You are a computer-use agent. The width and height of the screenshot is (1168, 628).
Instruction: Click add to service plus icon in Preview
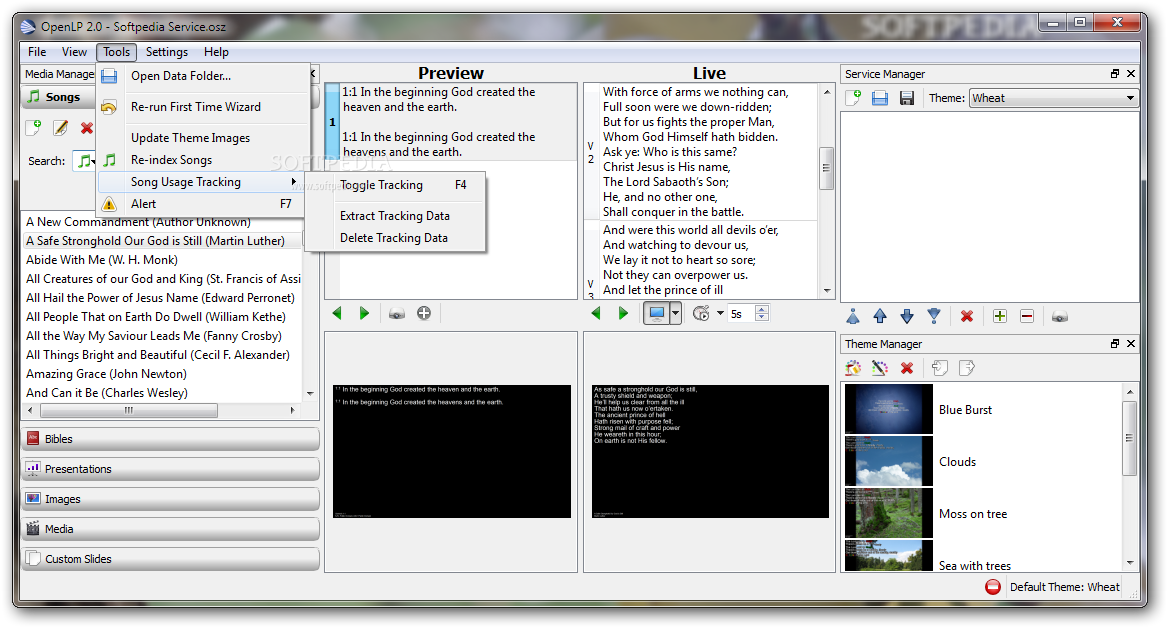click(x=424, y=314)
